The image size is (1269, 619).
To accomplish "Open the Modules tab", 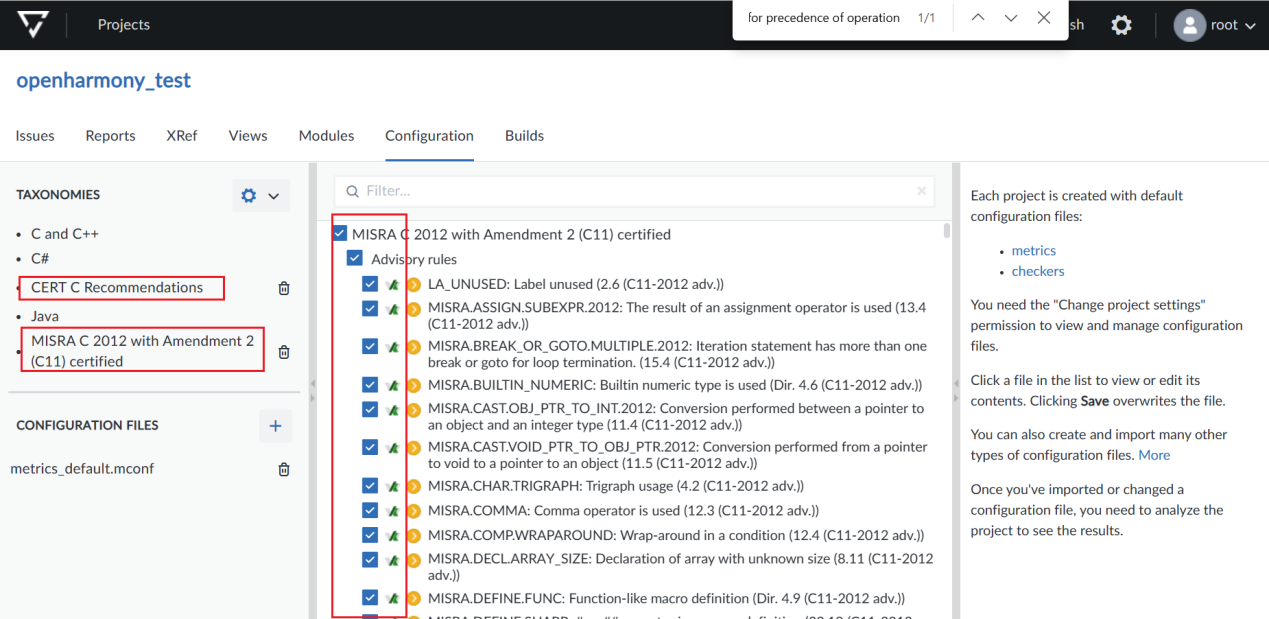I will 326,136.
